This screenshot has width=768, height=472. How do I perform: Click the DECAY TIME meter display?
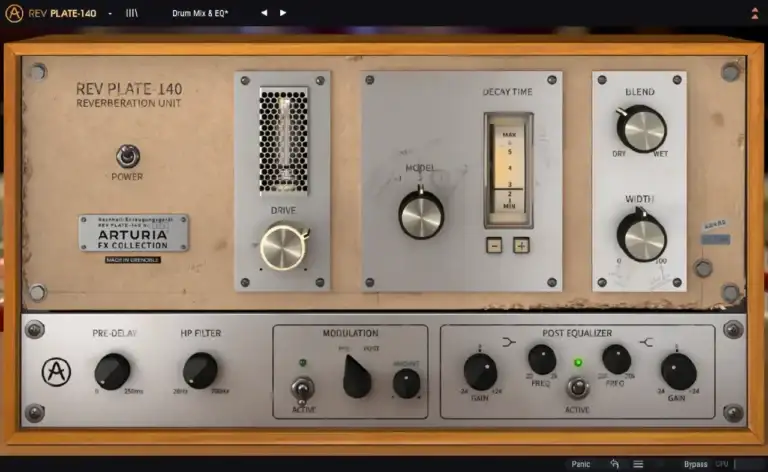point(508,170)
